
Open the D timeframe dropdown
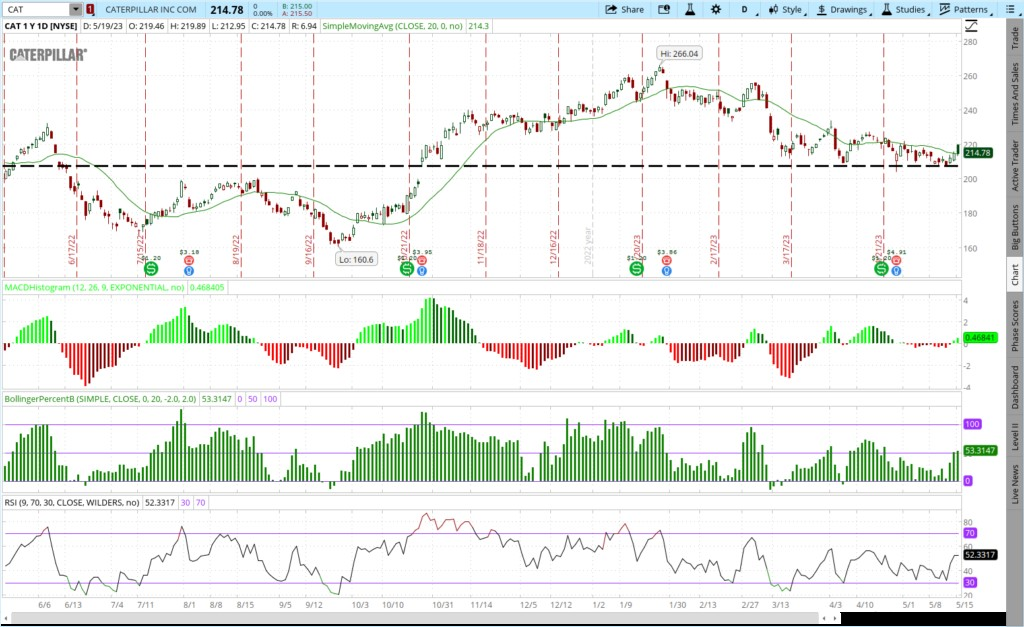pyautogui.click(x=747, y=9)
